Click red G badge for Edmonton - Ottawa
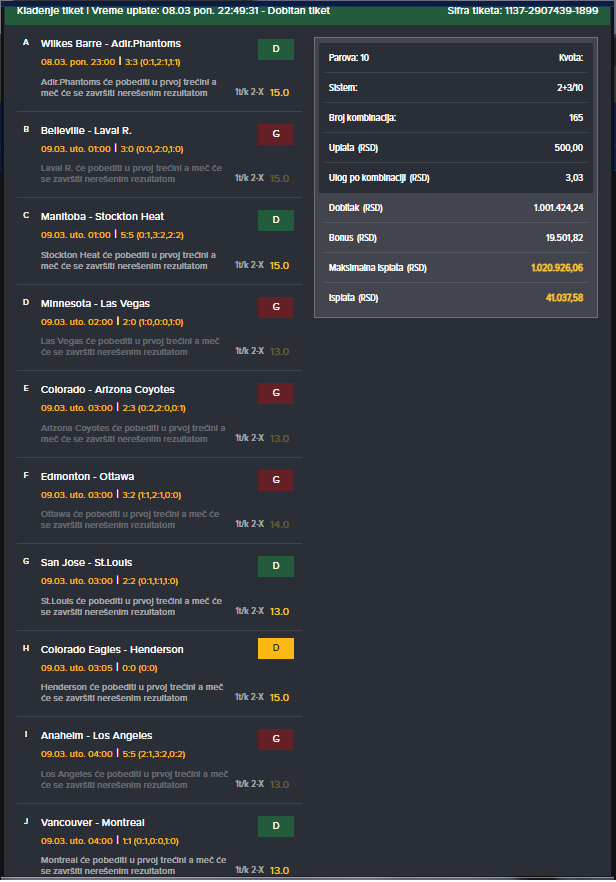 pos(276,480)
